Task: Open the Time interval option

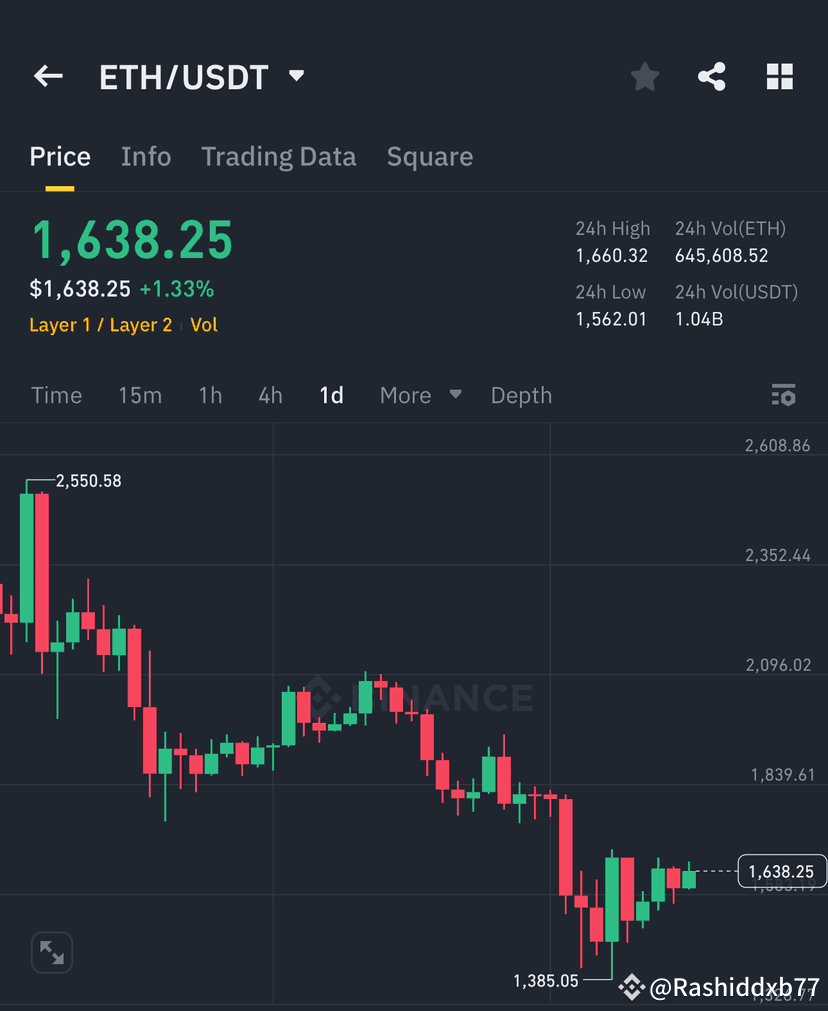Action: coord(56,394)
